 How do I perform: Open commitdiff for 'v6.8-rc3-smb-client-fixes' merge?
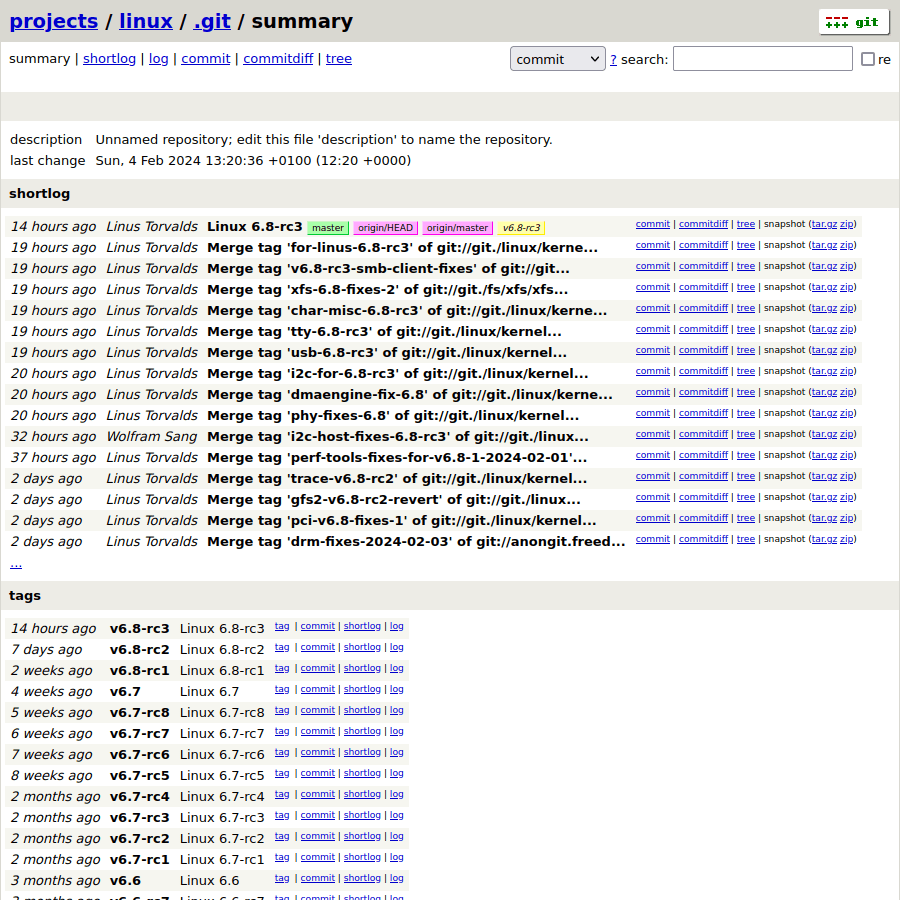[x=703, y=266]
